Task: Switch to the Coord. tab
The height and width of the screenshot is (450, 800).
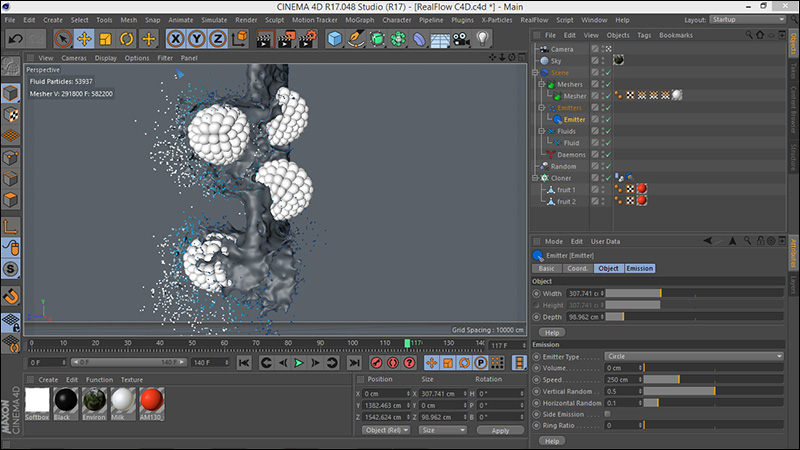Action: (x=578, y=268)
